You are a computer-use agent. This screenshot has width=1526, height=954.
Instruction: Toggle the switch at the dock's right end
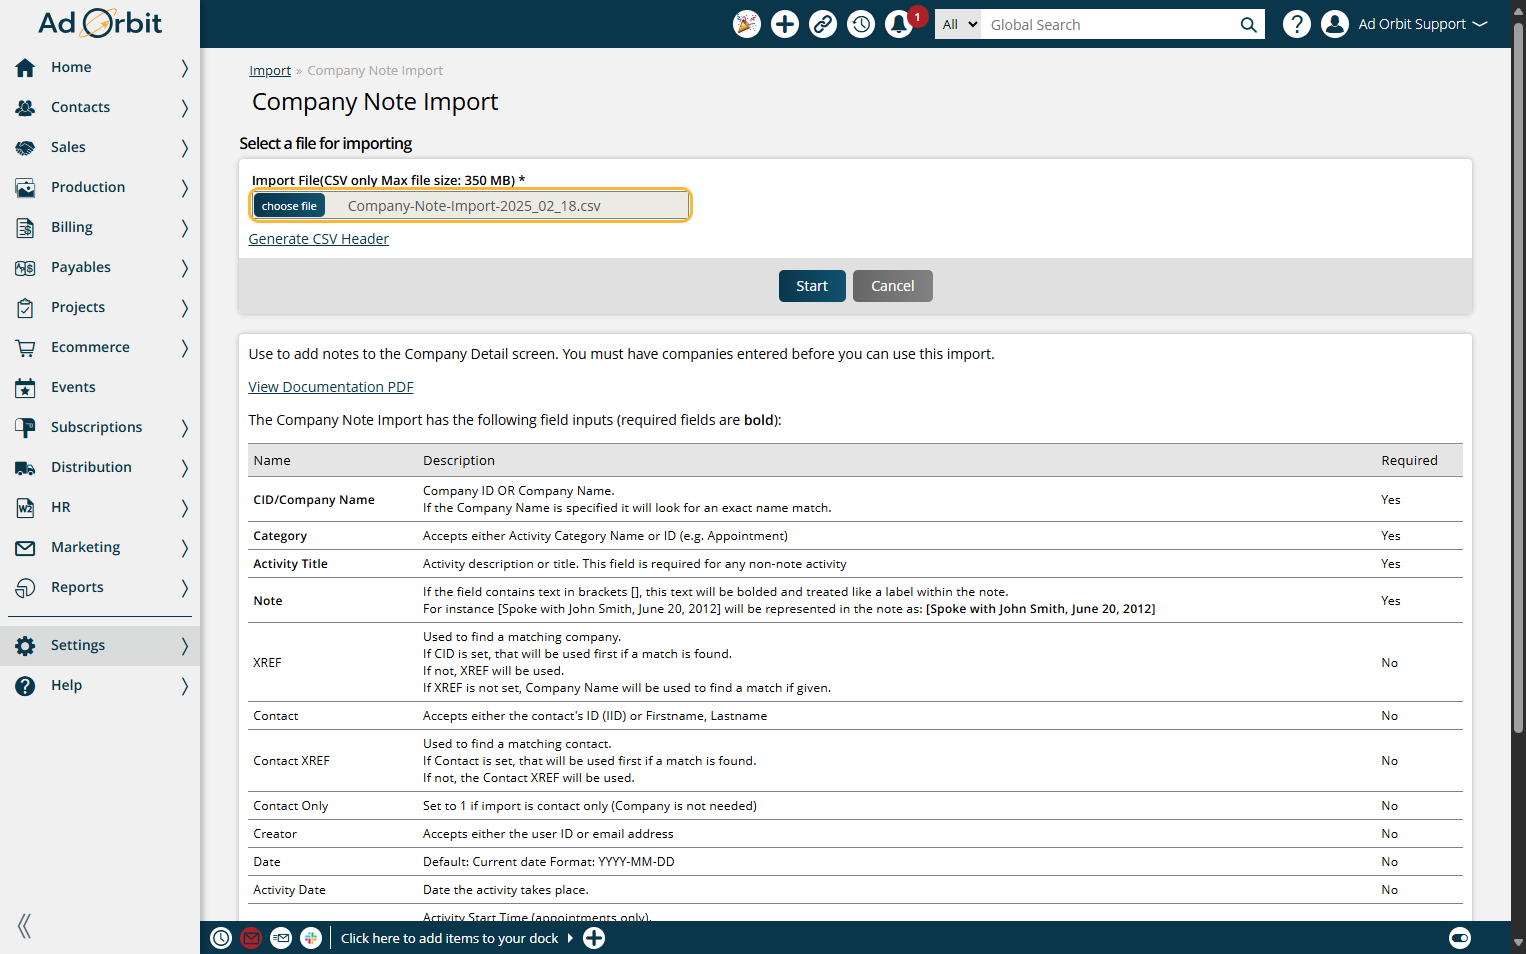1460,938
